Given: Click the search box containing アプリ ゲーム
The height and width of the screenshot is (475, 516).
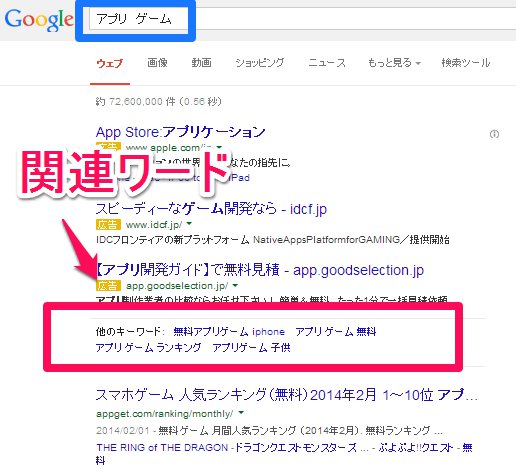Looking at the screenshot, I should point(302,19).
